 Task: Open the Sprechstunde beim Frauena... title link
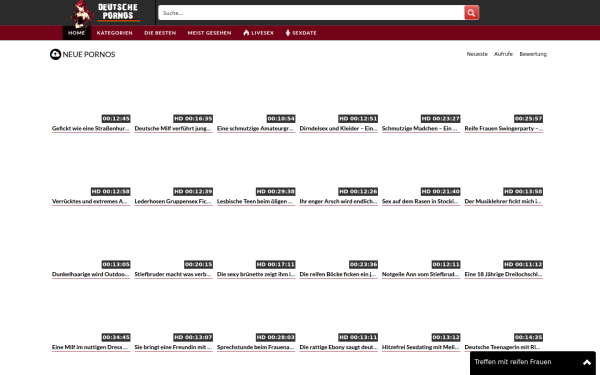tap(256, 347)
